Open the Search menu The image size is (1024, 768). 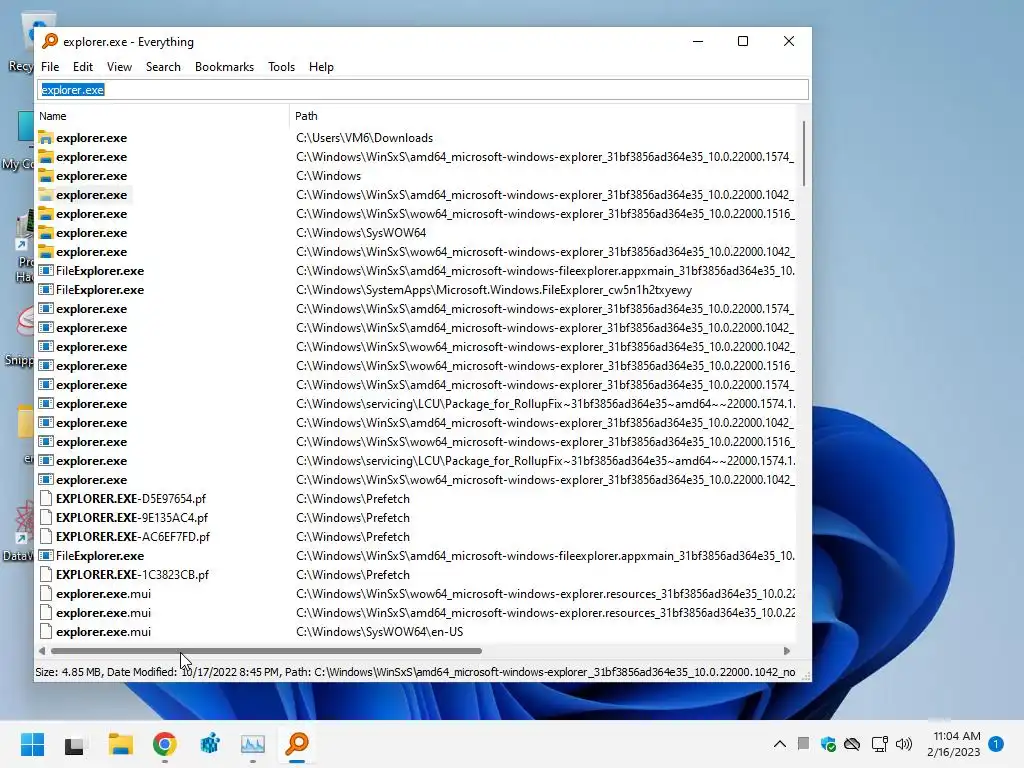tap(163, 67)
